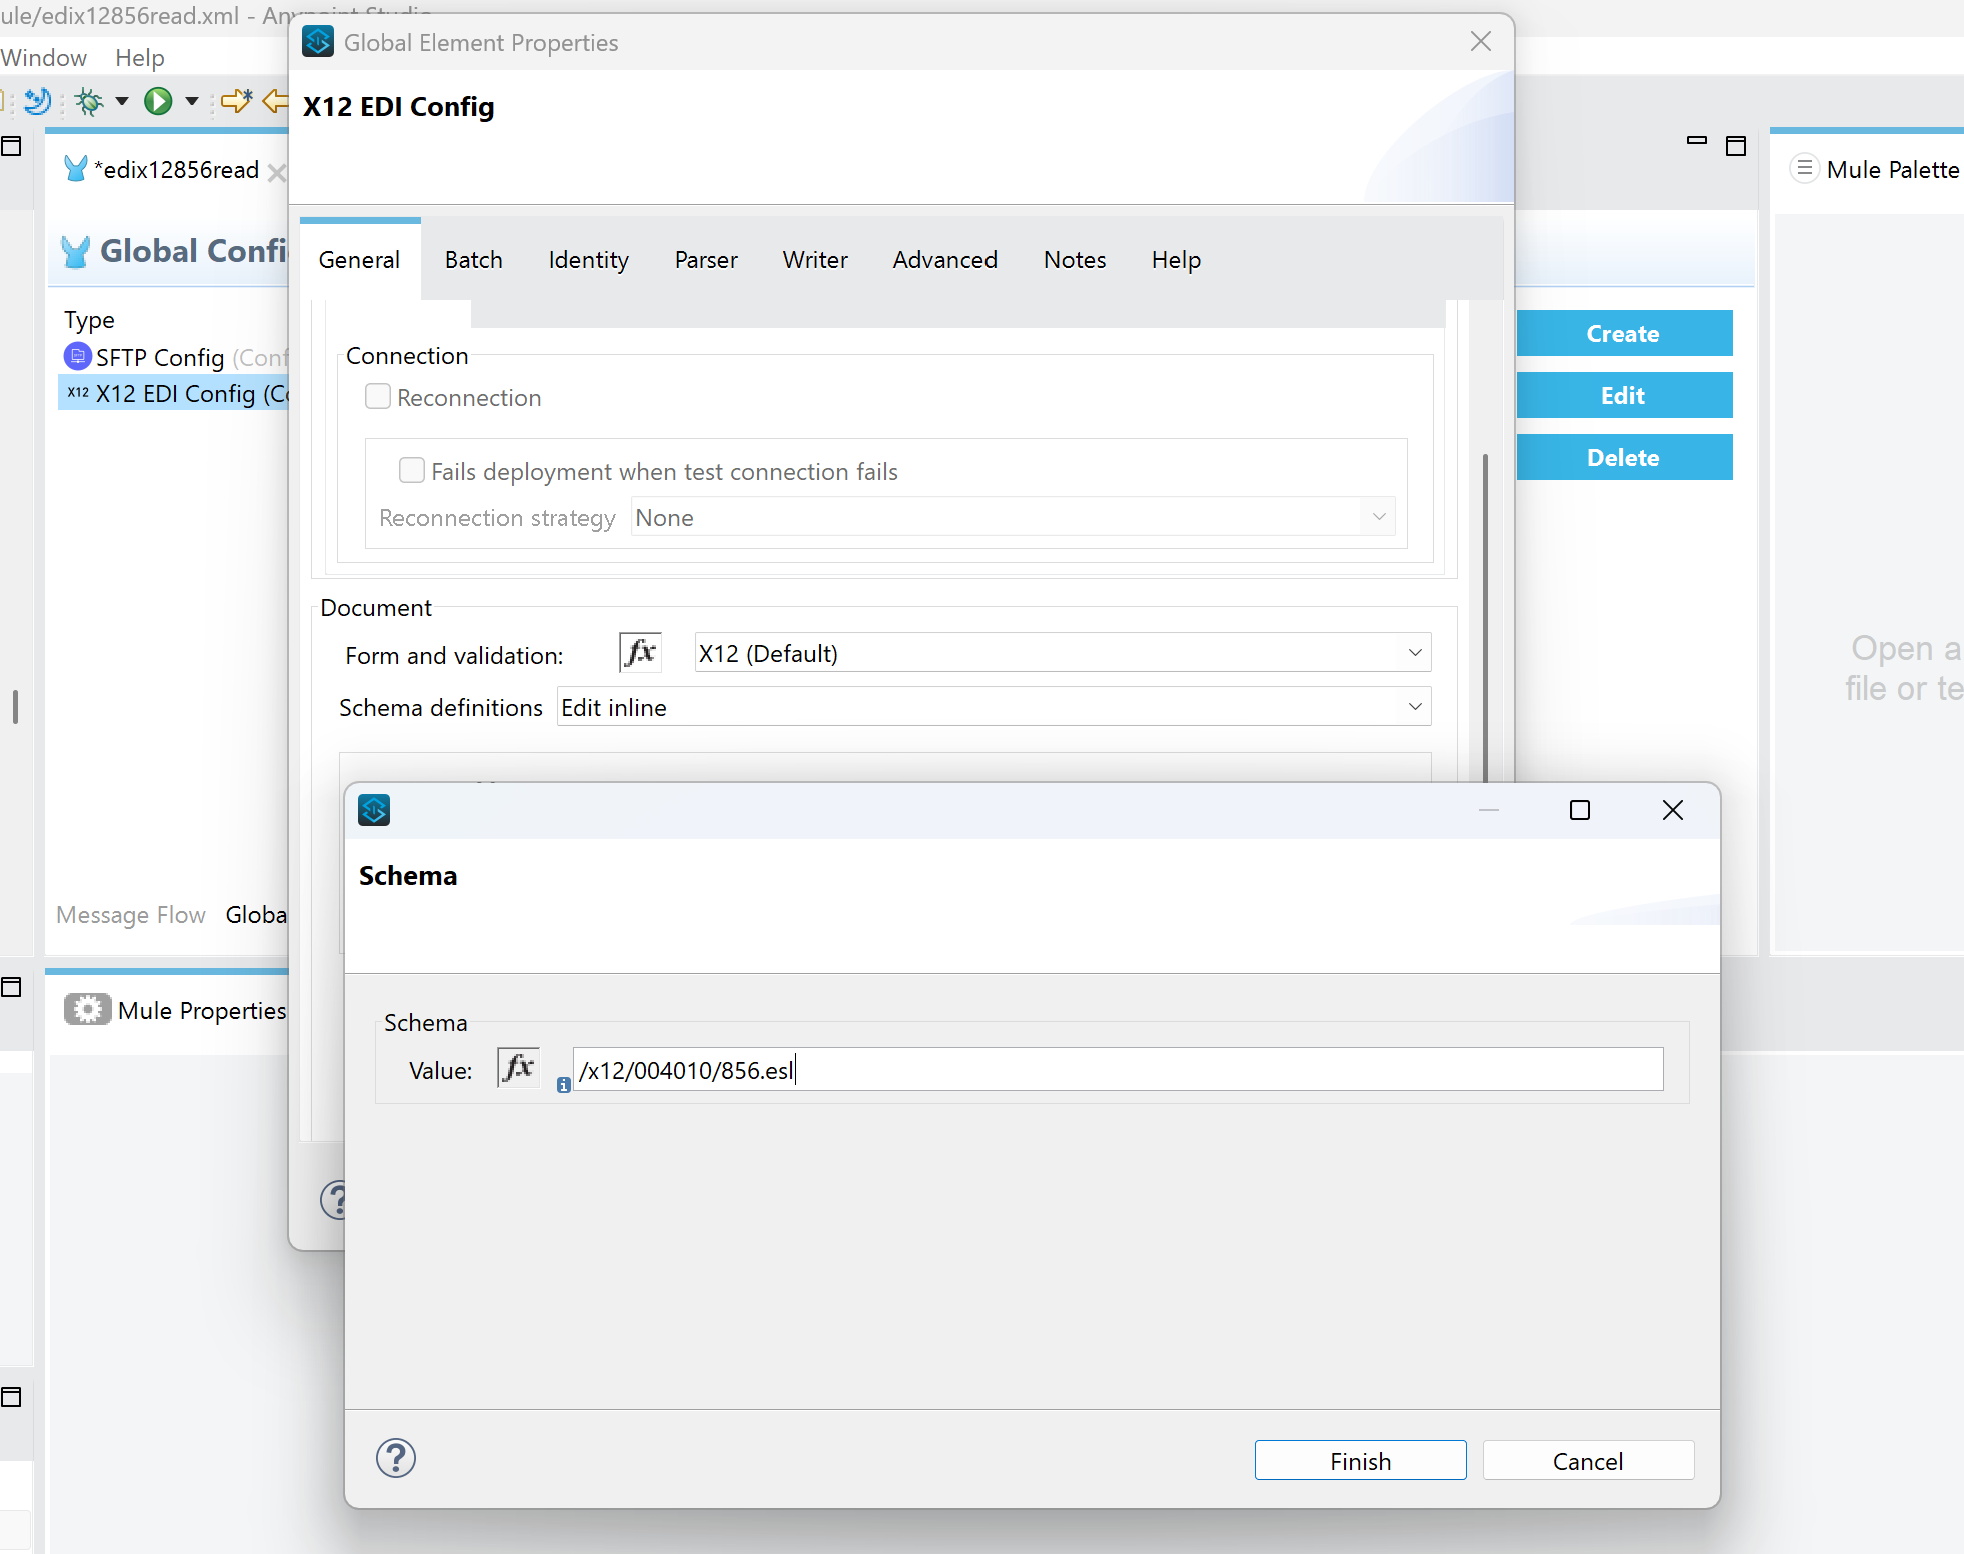Image resolution: width=1964 pixels, height=1554 pixels.
Task: Run the application with the green play icon
Action: coord(158,101)
